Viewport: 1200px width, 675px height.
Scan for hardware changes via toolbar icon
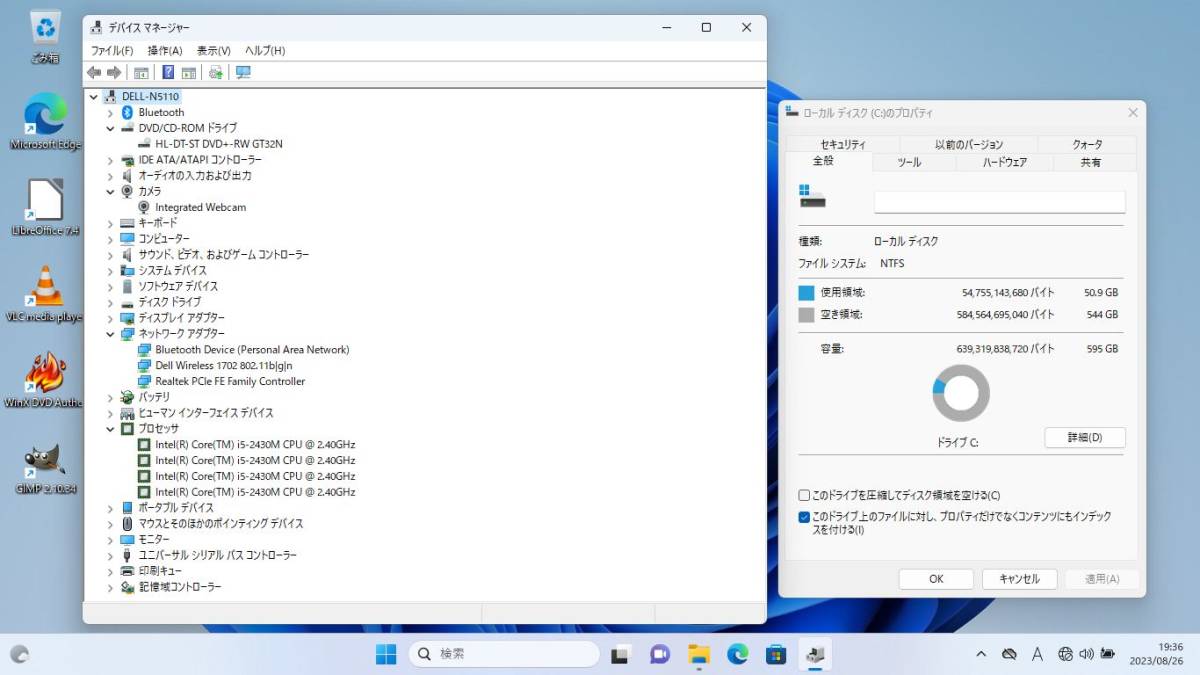215,72
